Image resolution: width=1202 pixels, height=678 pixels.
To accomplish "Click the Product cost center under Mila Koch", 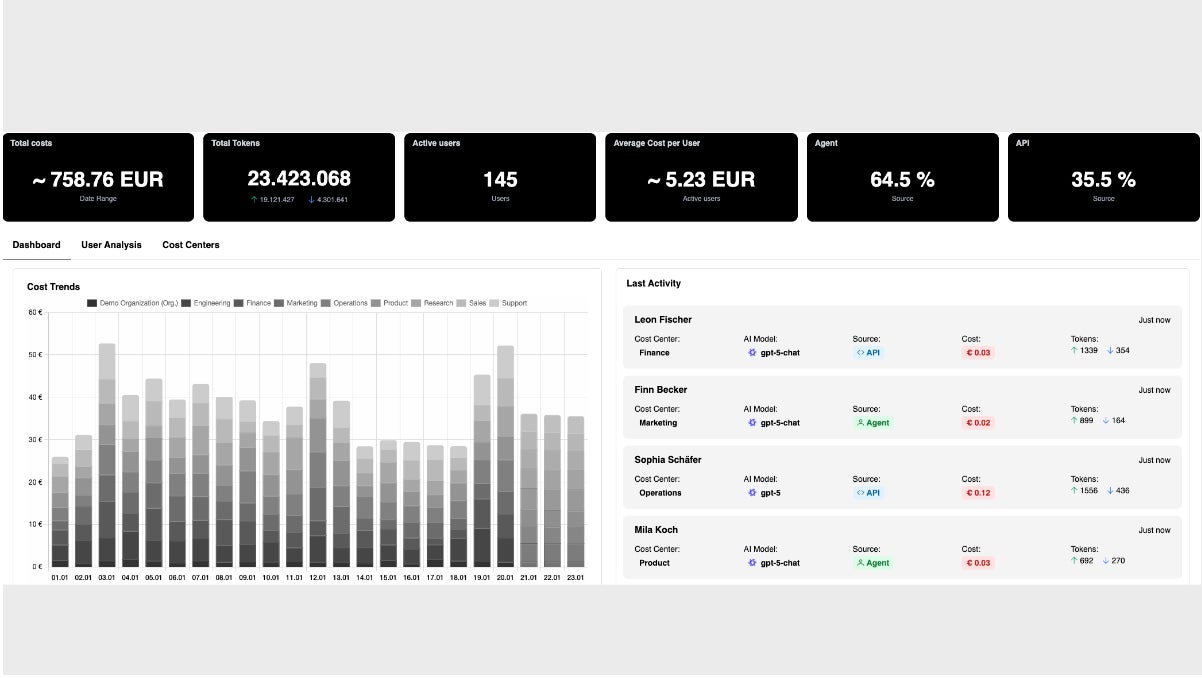I will [x=655, y=563].
